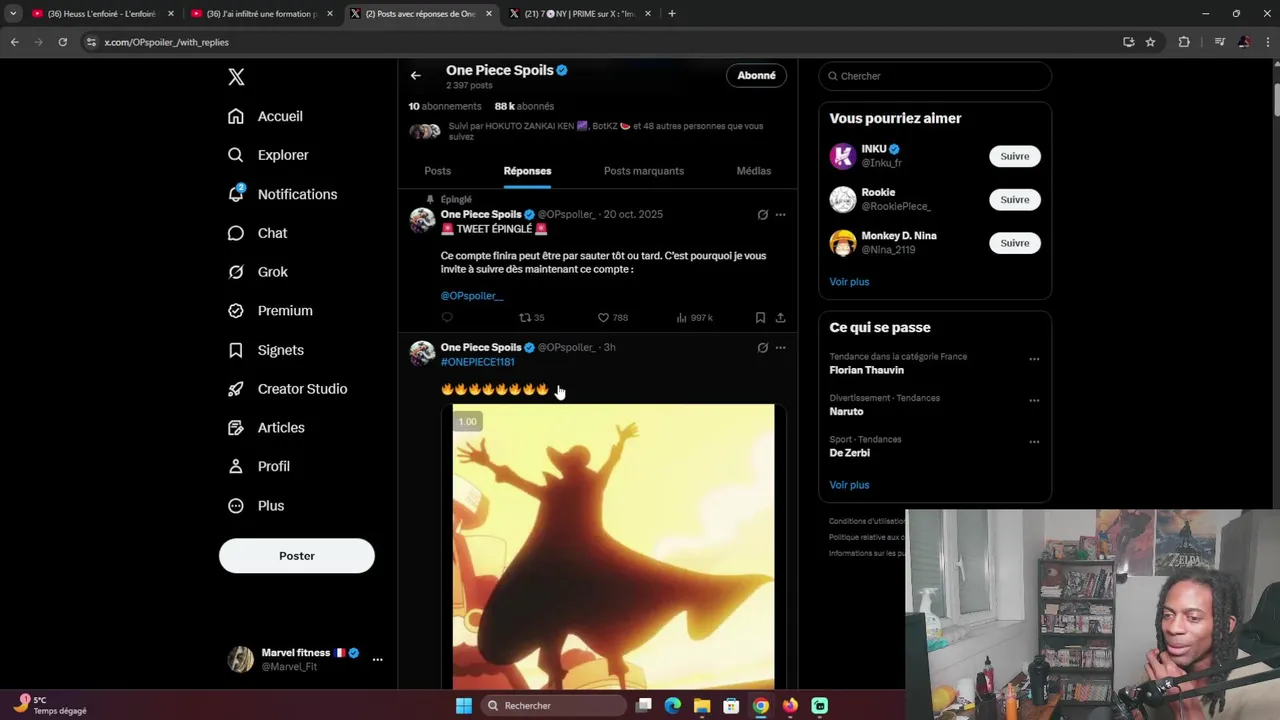Screen dimensions: 1280x720
Task: Open Chrome tab search dropdown
Action: pos(13,14)
